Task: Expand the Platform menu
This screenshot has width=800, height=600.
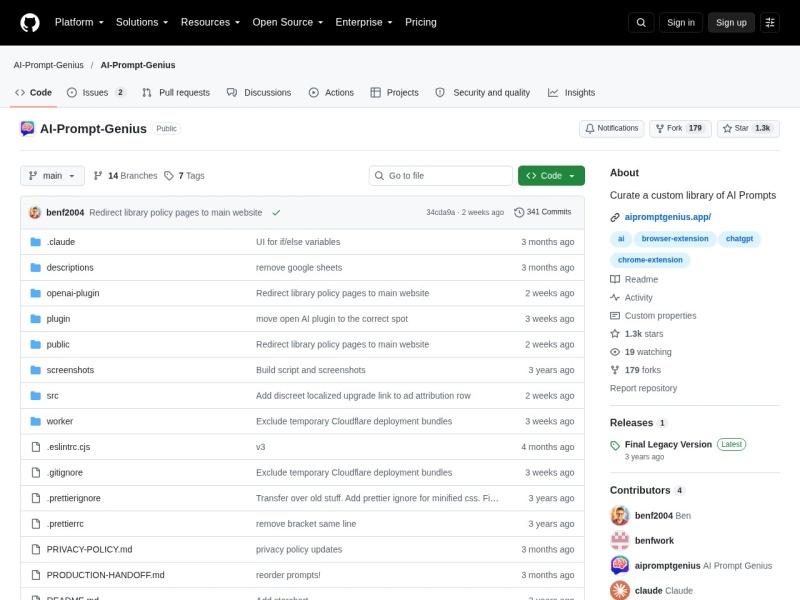Action: click(79, 22)
